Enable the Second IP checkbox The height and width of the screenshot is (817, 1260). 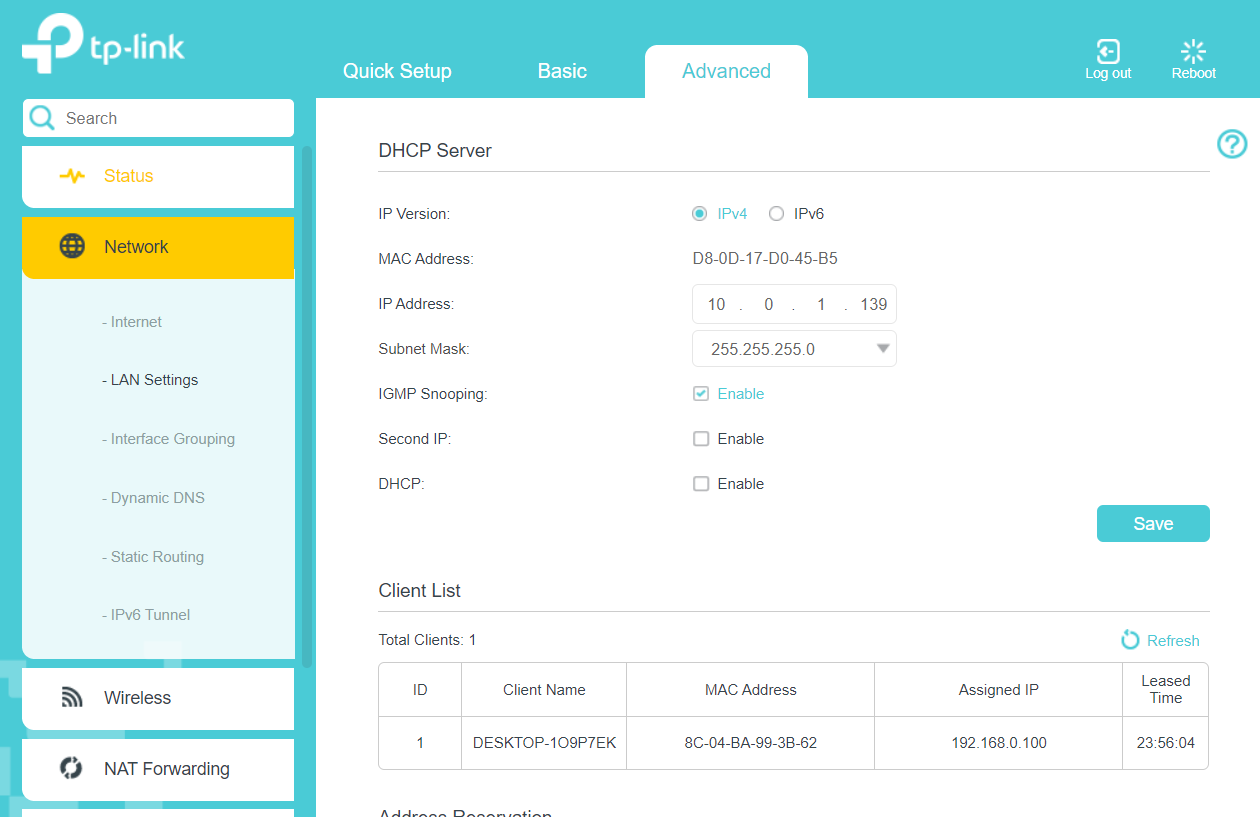click(701, 439)
